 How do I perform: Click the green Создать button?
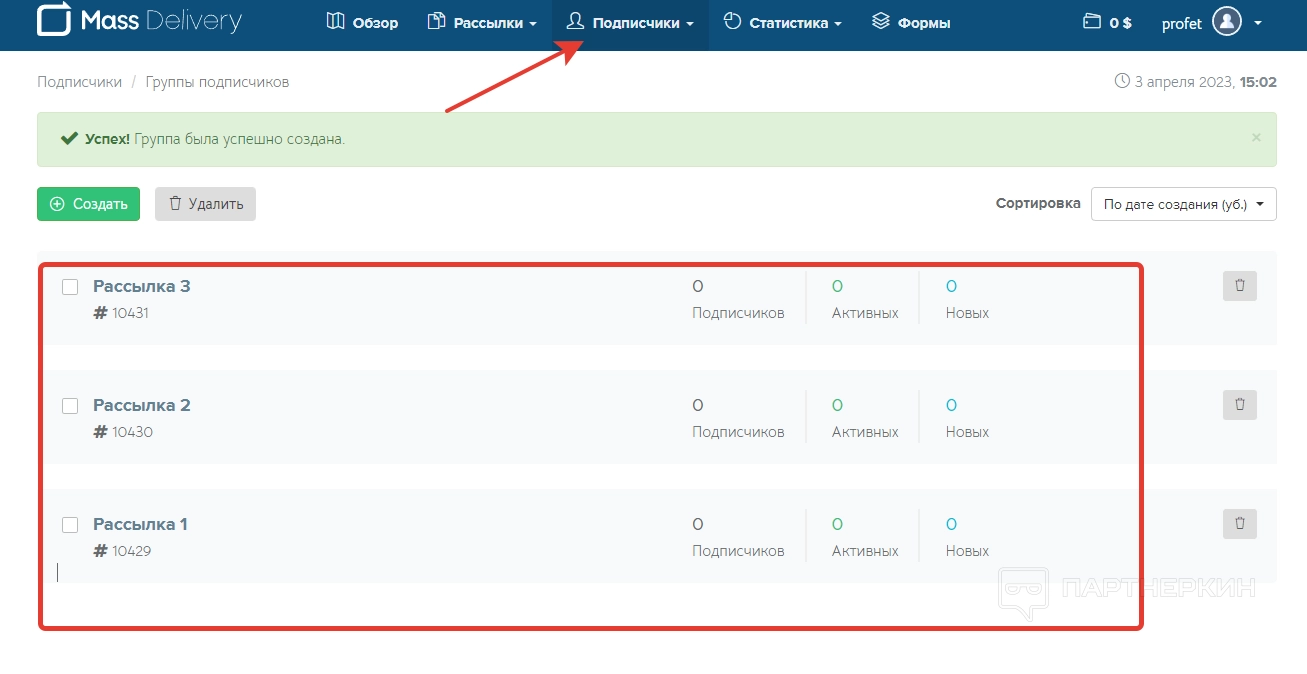click(88, 204)
